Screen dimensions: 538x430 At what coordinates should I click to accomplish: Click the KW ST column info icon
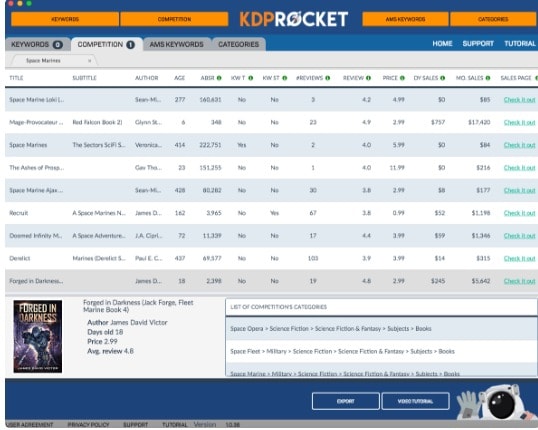pyautogui.click(x=284, y=78)
